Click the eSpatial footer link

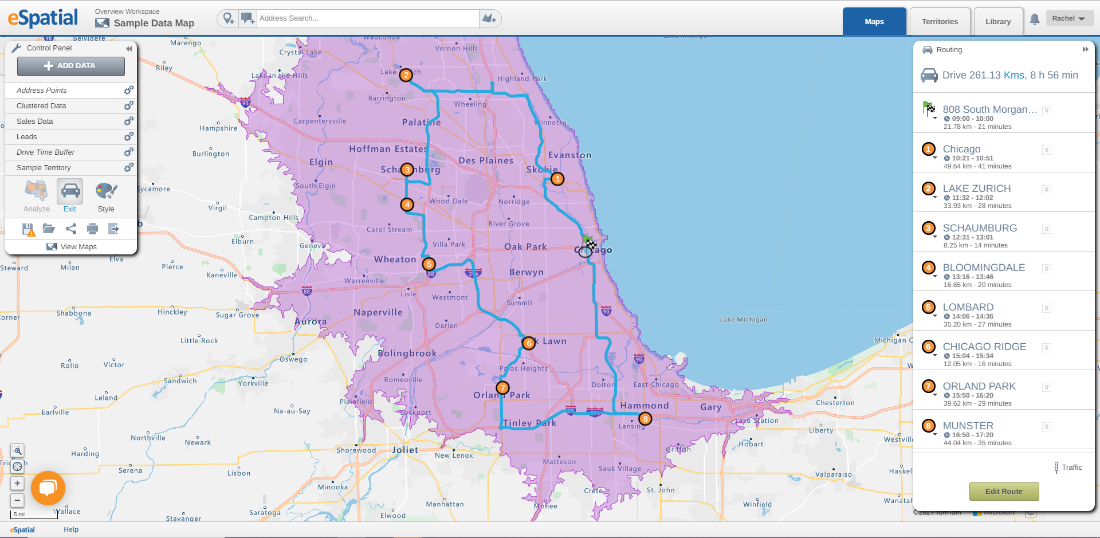[22, 530]
